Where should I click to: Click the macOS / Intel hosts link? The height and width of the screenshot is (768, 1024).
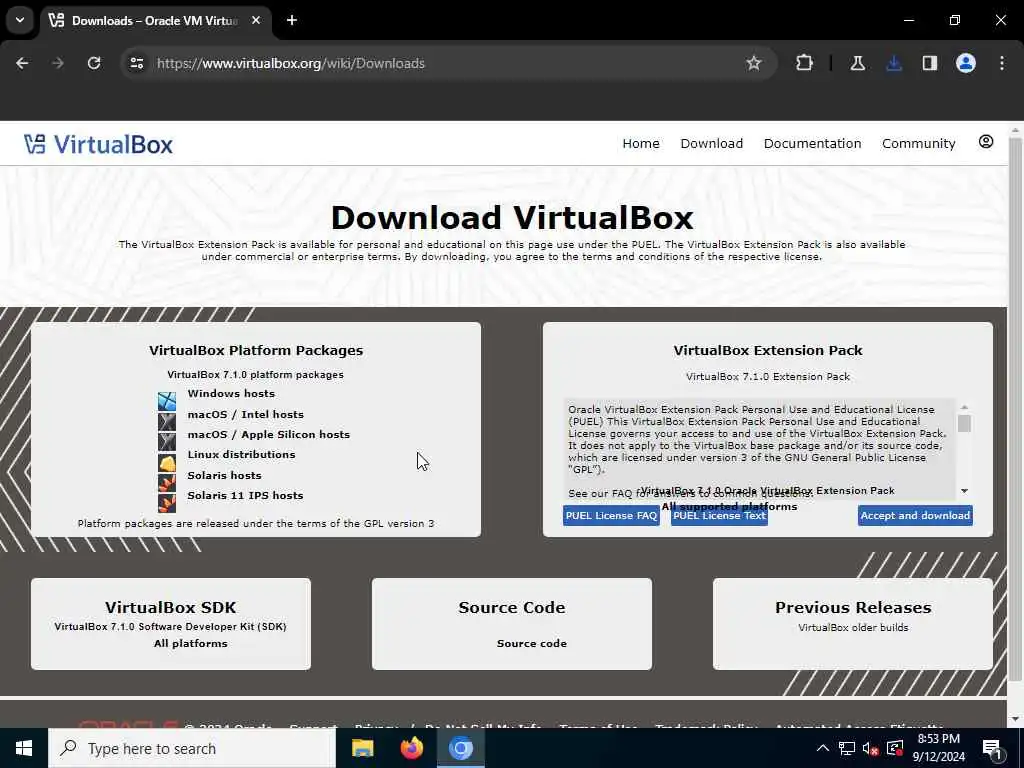coord(246,414)
